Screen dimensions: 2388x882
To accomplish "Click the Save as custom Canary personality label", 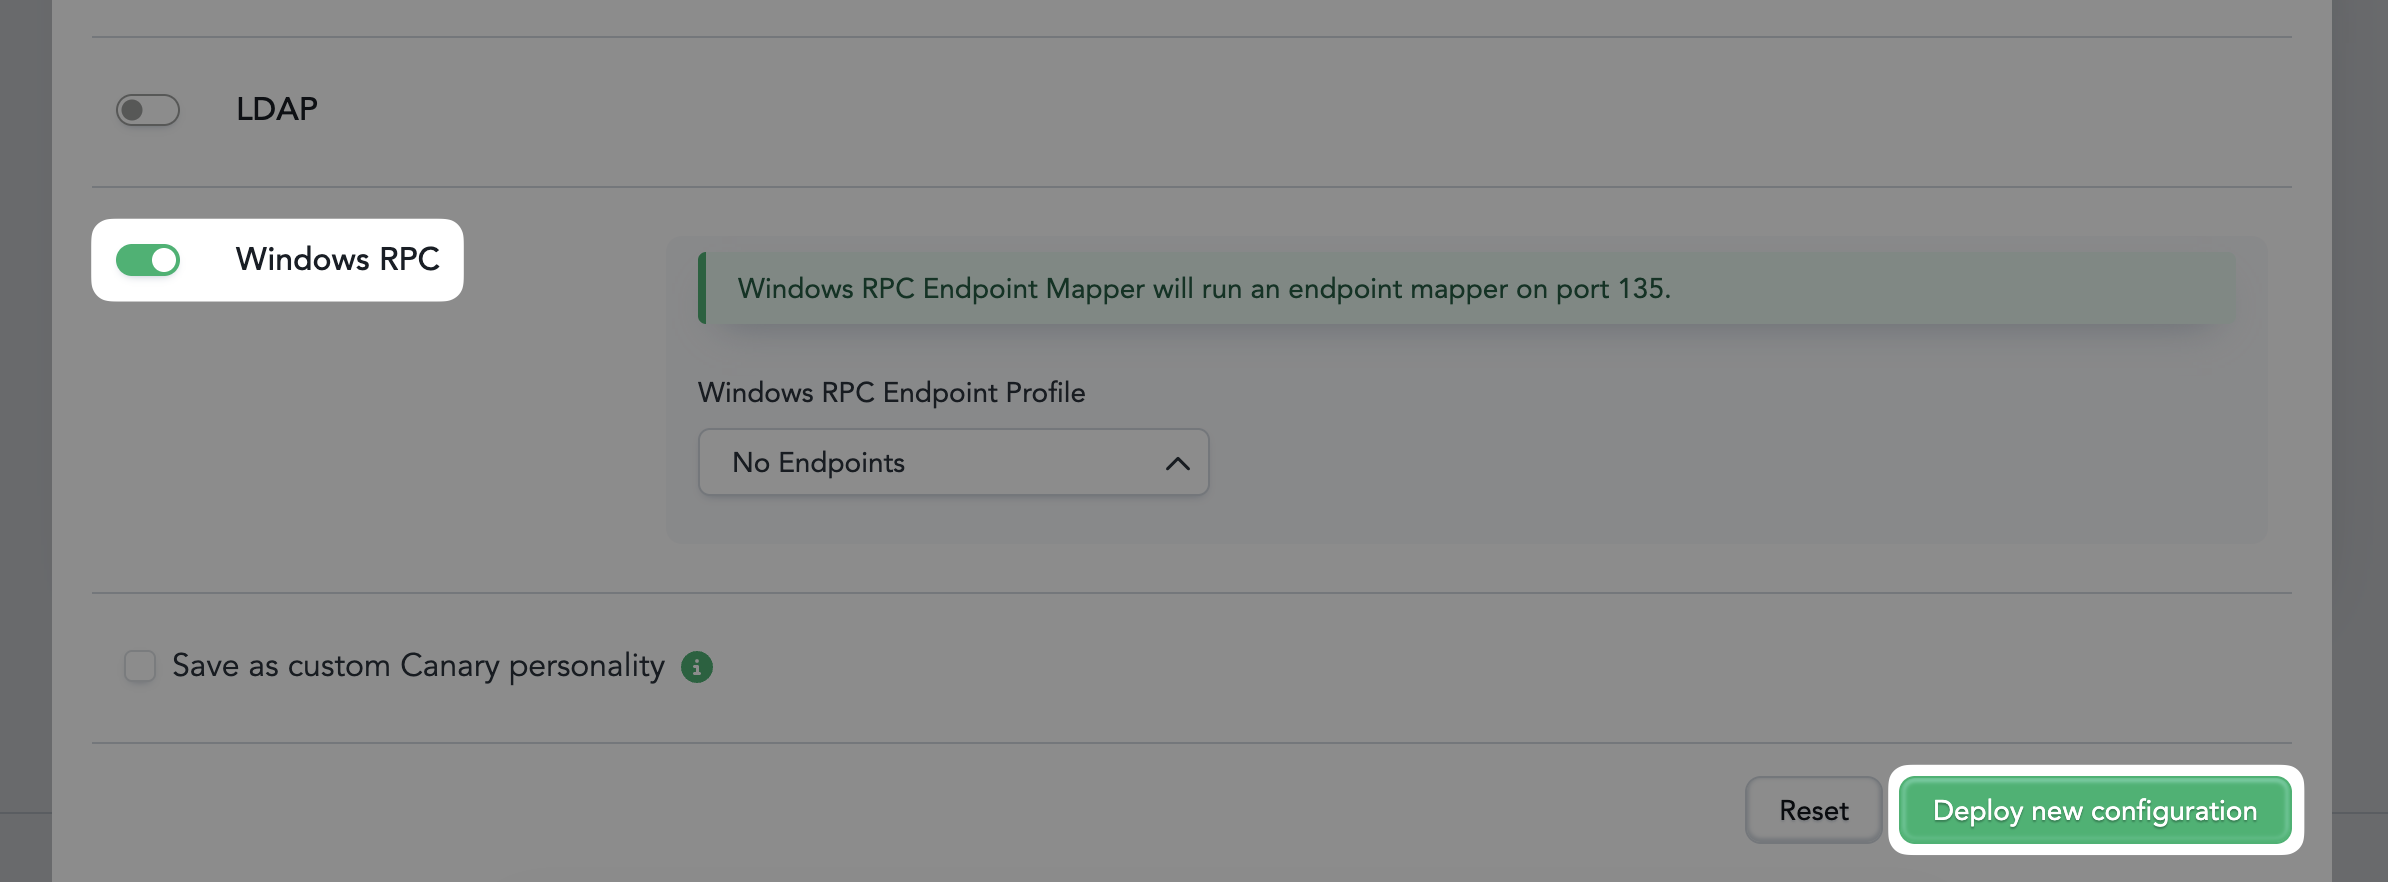I will point(418,666).
